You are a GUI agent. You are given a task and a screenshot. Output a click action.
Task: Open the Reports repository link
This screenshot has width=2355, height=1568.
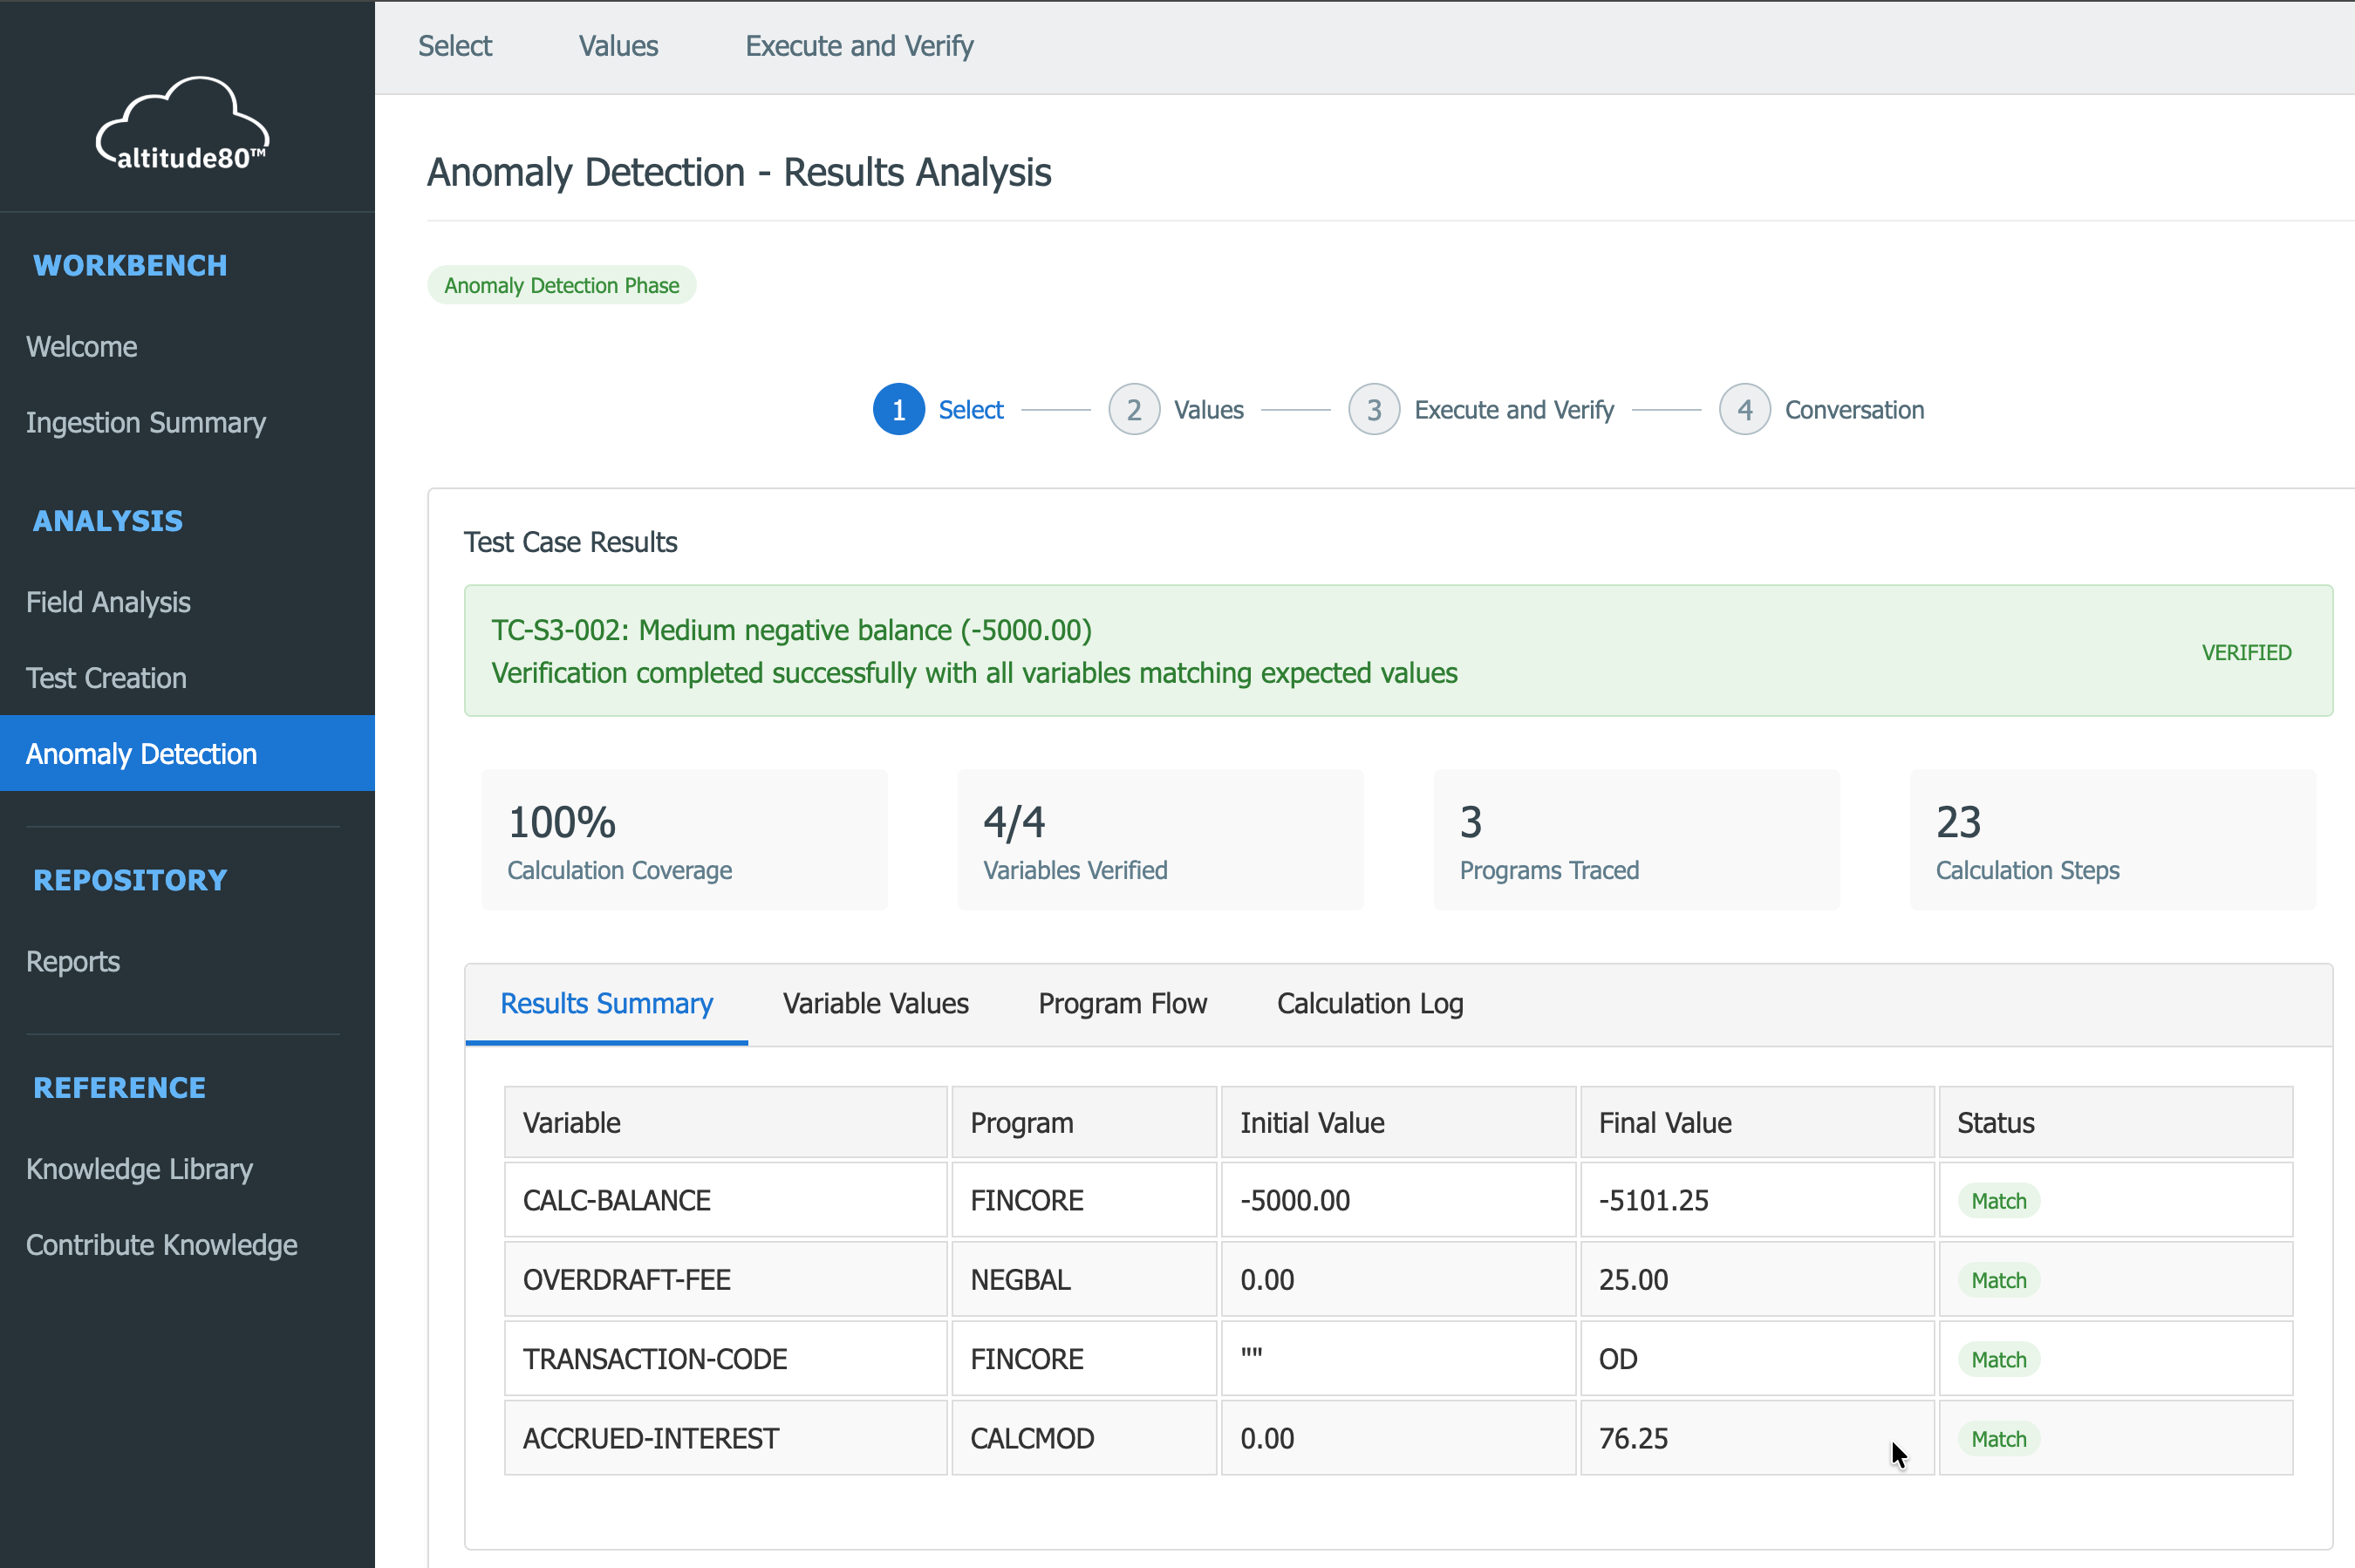coord(73,962)
